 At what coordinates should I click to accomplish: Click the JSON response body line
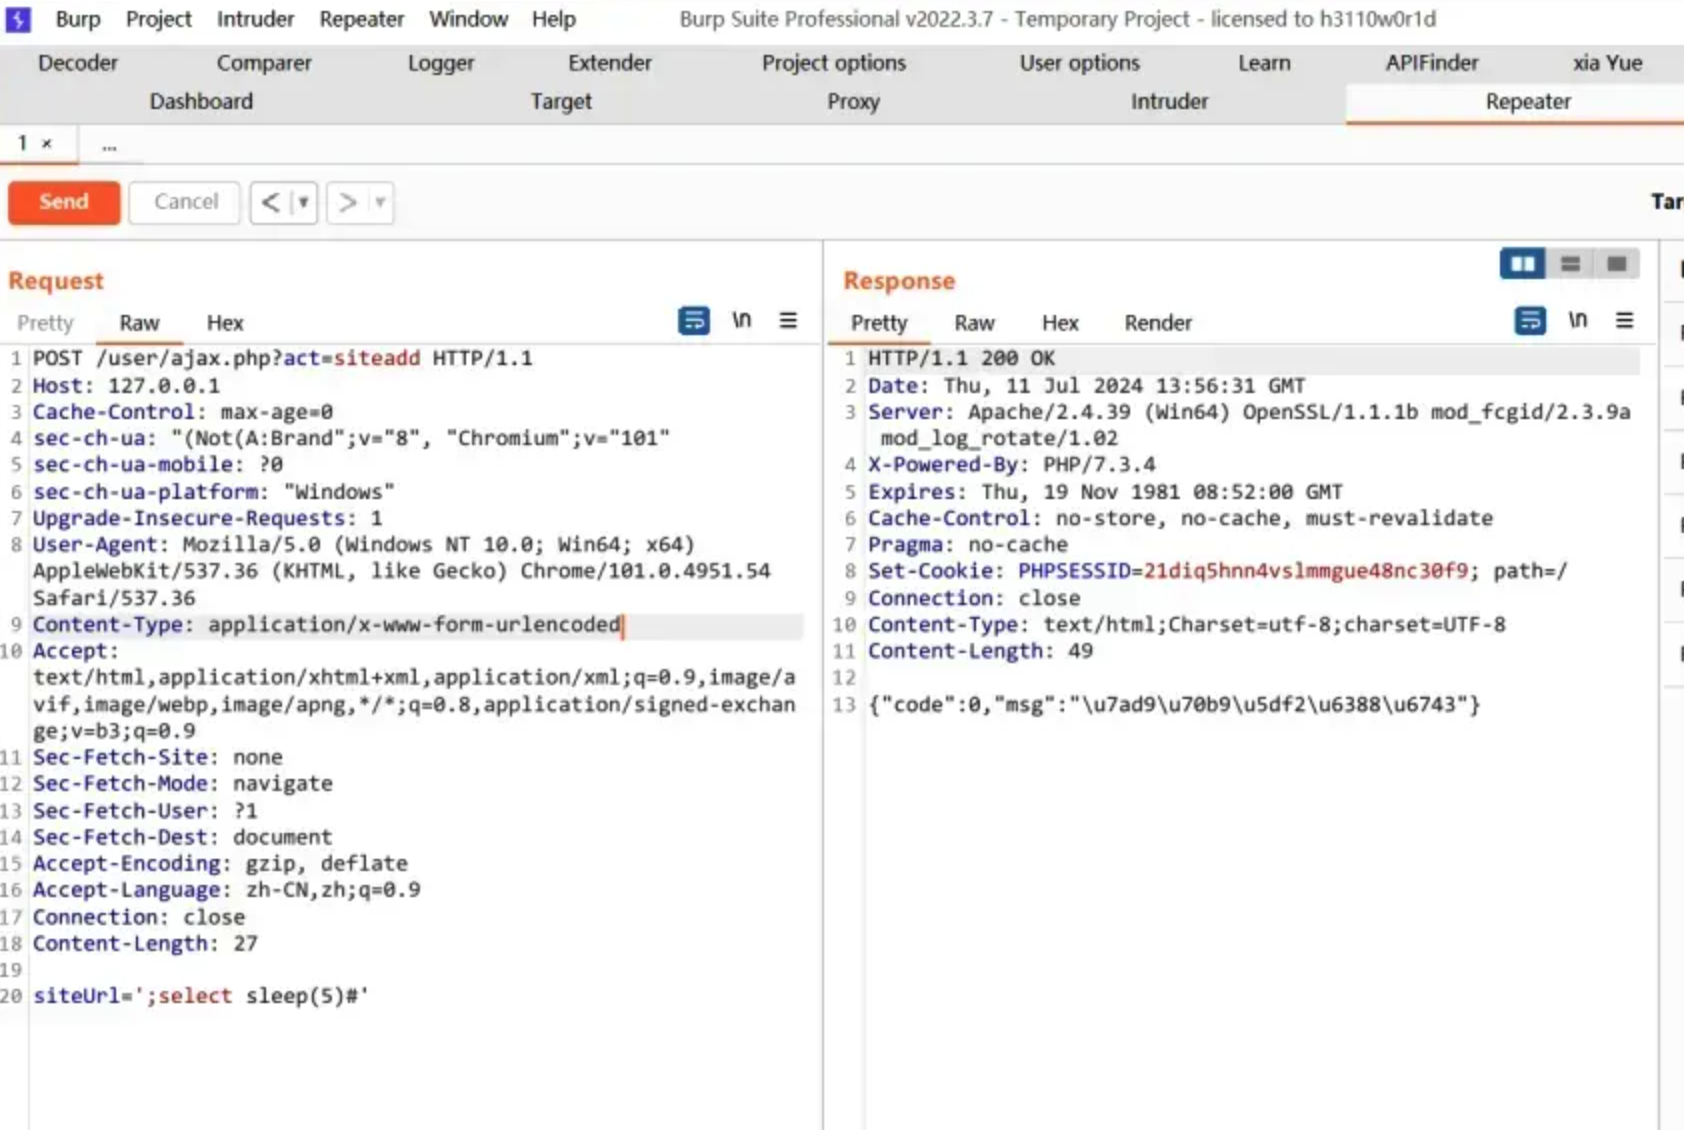[1174, 704]
